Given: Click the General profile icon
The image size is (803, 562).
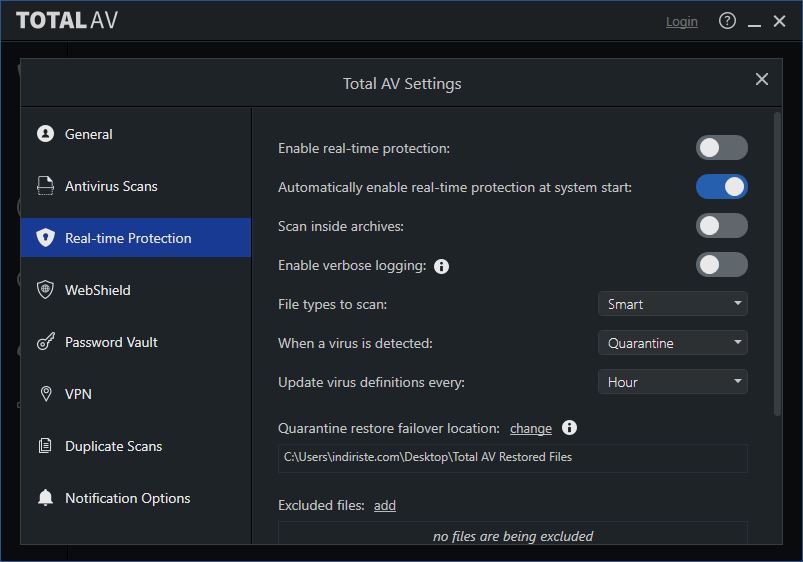Looking at the screenshot, I should point(46,134).
